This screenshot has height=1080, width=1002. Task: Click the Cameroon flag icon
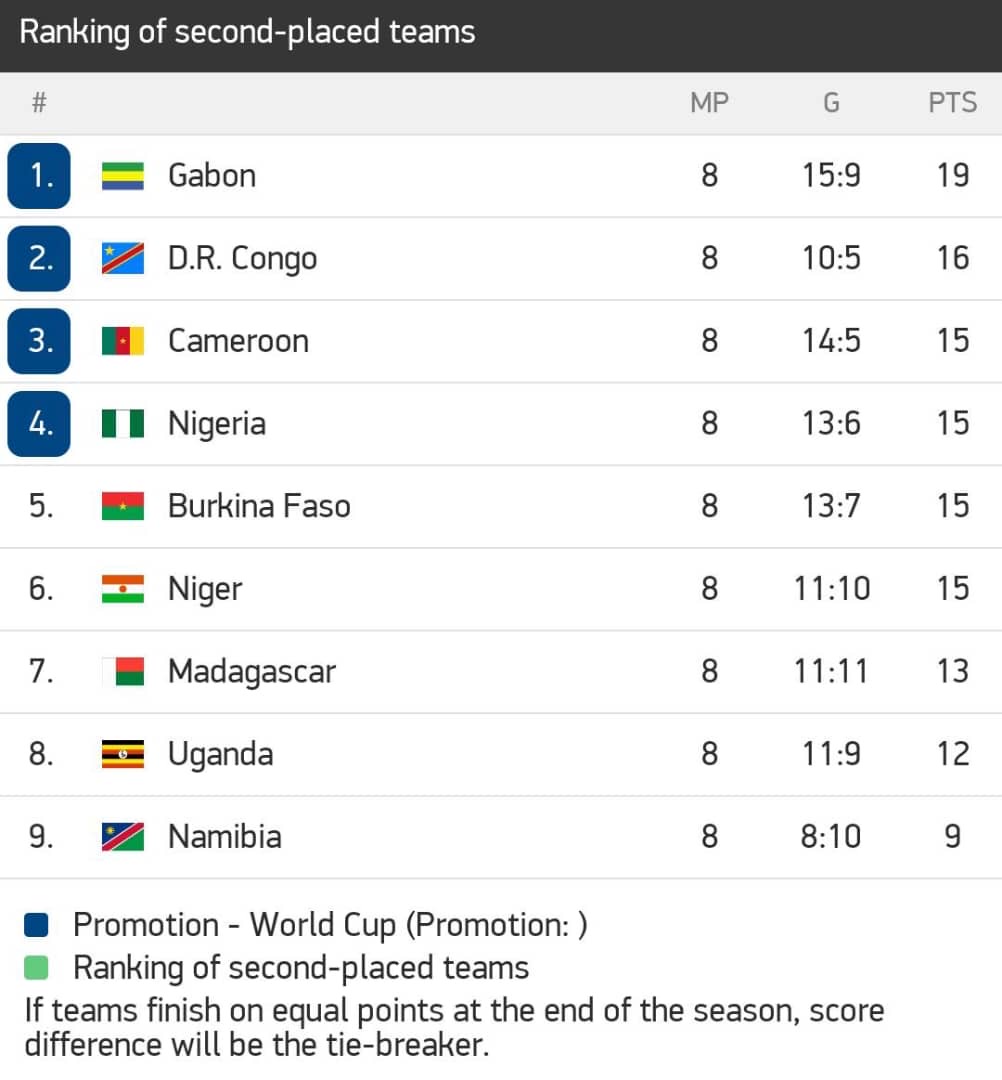click(123, 341)
